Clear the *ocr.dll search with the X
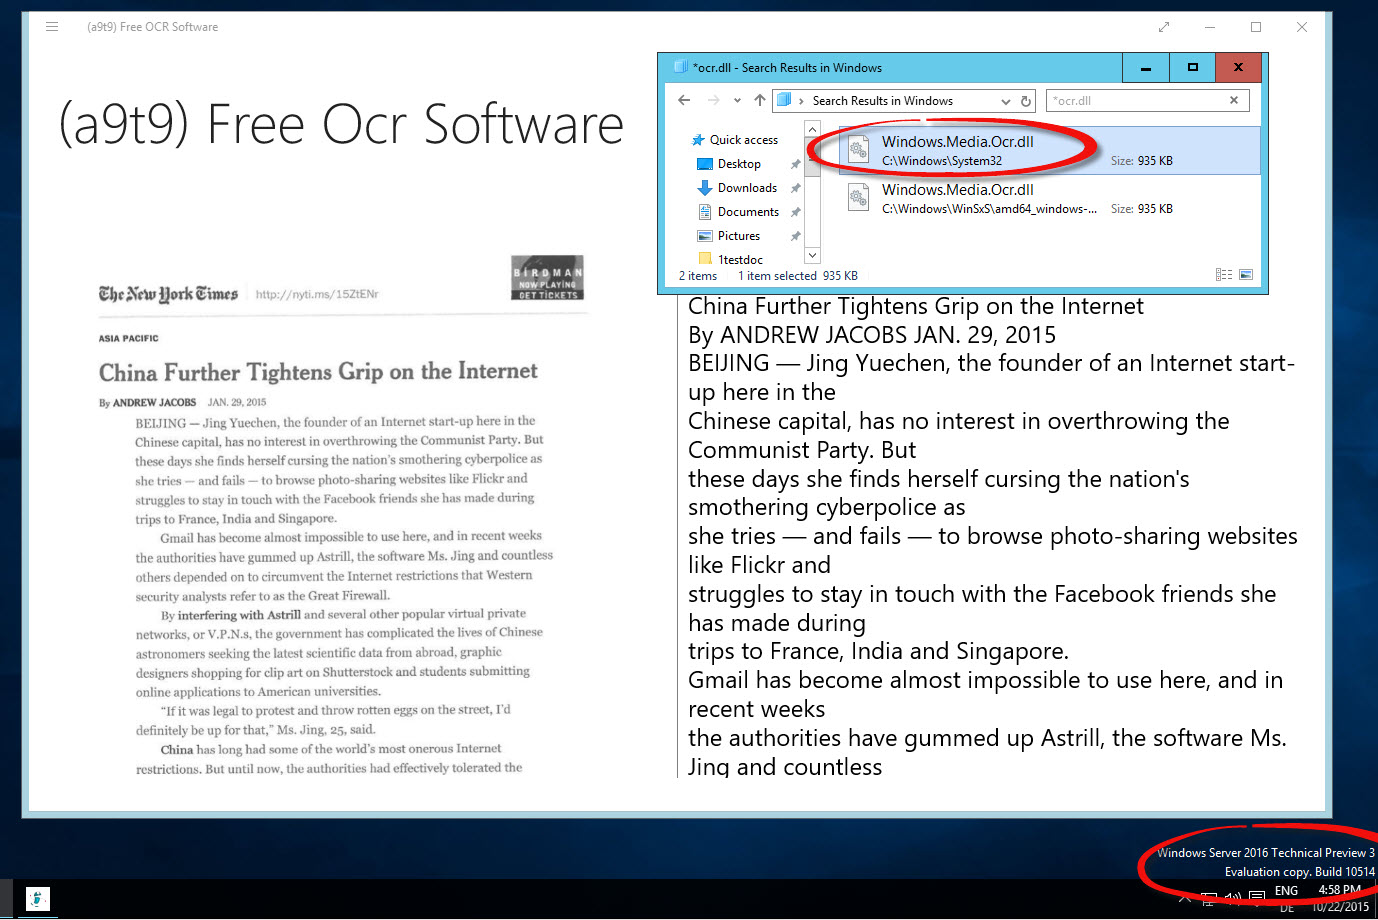 pos(1234,100)
